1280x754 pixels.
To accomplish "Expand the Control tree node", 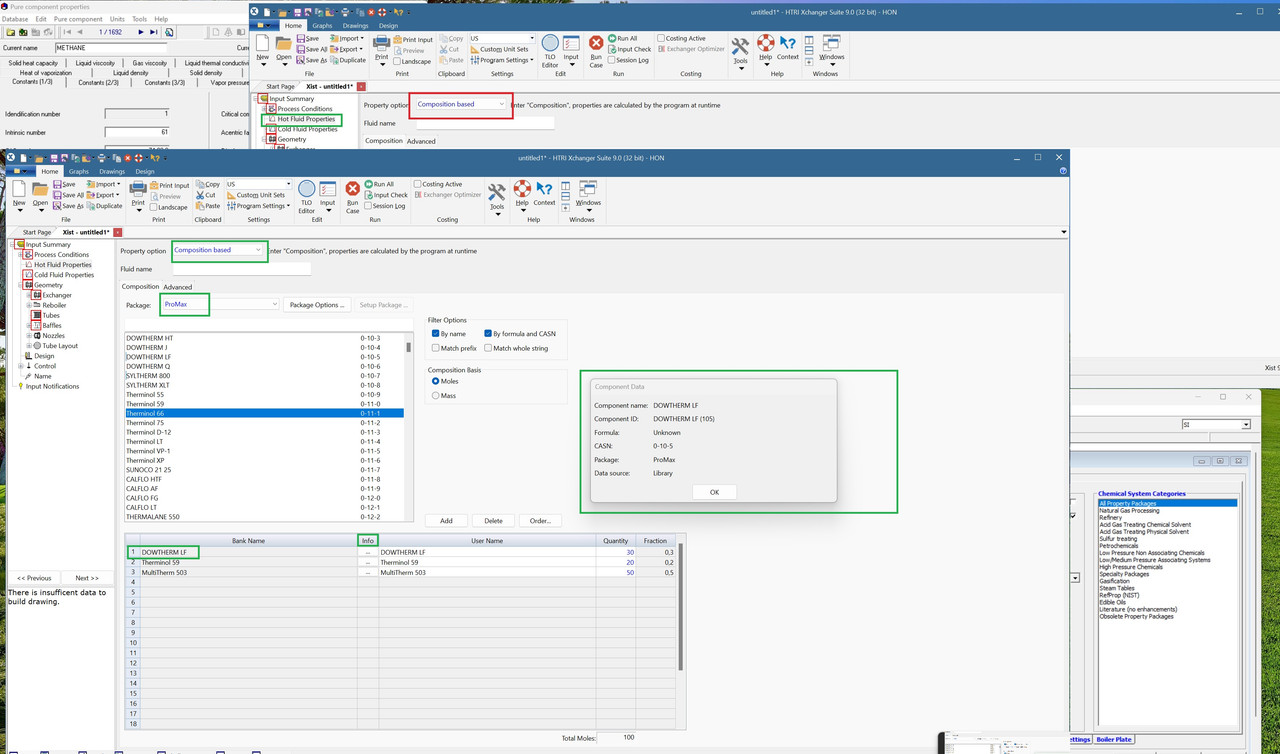I will [x=21, y=366].
